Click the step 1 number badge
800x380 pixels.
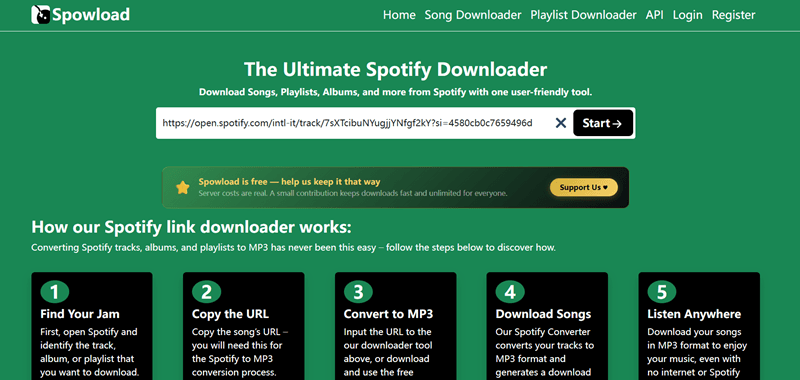(55, 292)
